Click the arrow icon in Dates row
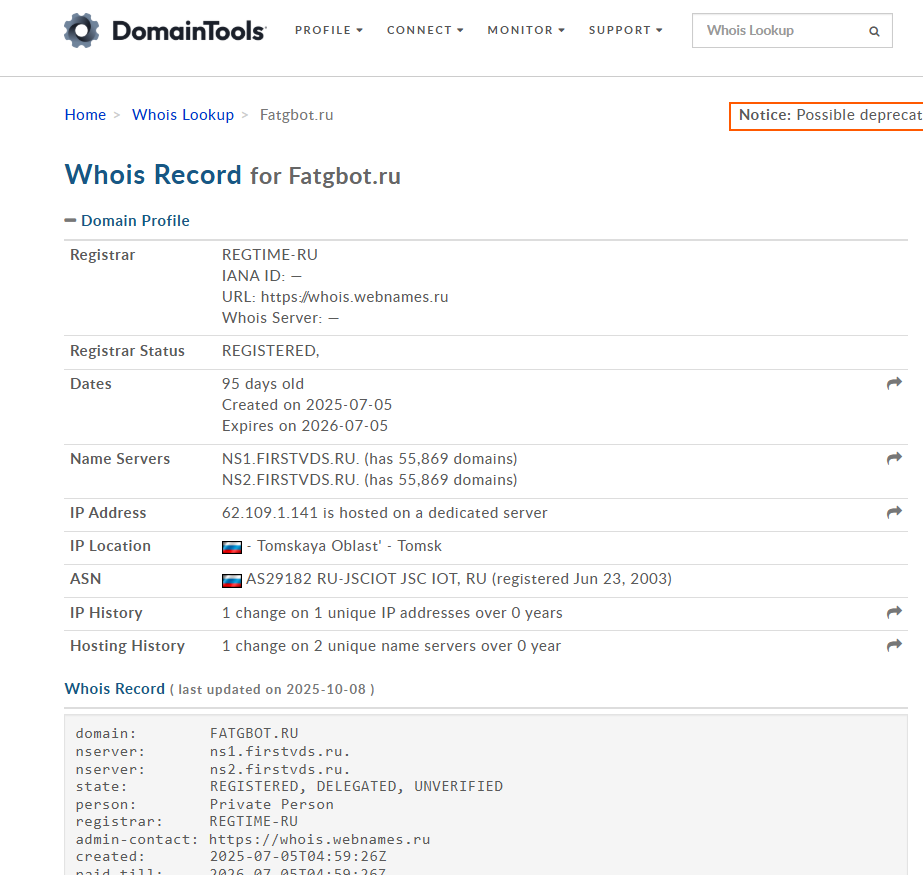Image resolution: width=923 pixels, height=875 pixels. [894, 384]
